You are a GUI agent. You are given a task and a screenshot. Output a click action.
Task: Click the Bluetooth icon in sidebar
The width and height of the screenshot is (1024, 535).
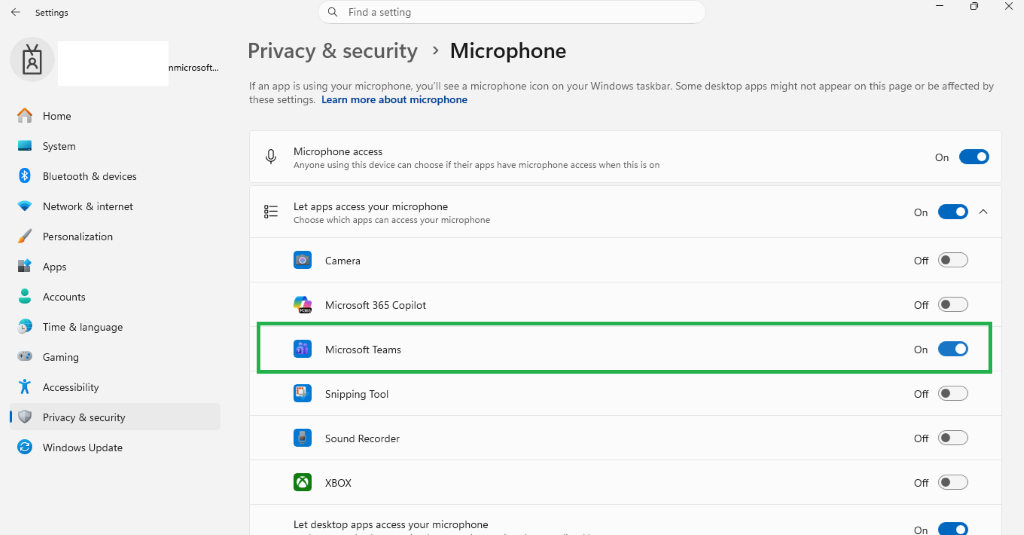tap(25, 176)
